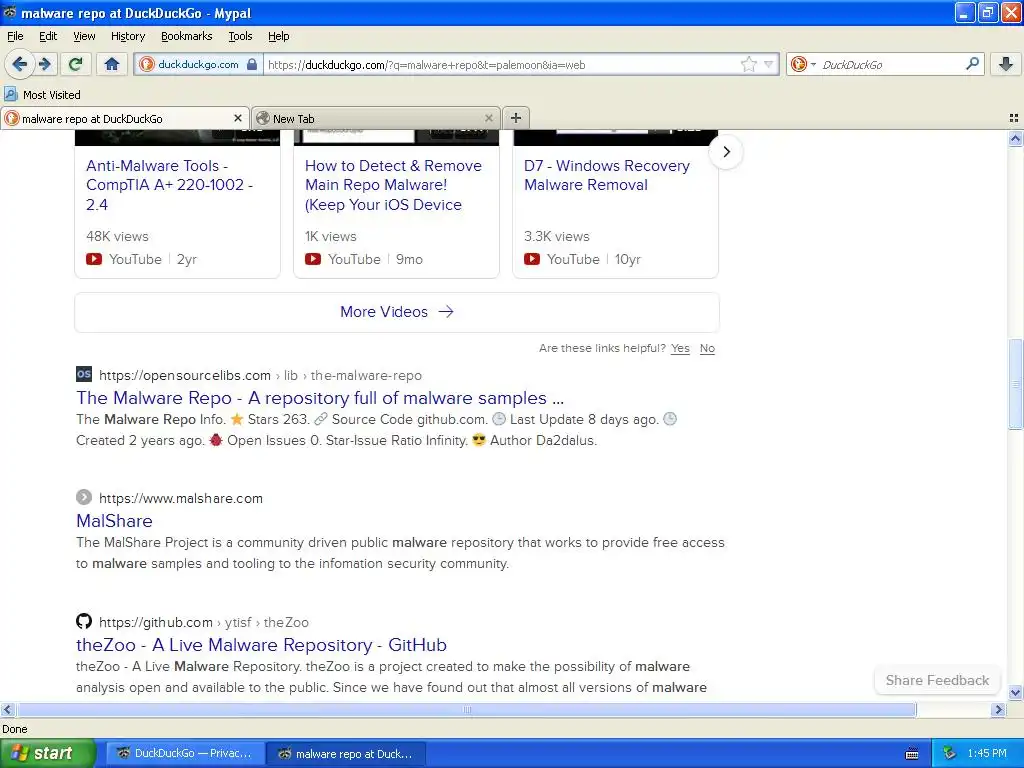Open The Malware Repo result title
1024x768 pixels.
320,398
